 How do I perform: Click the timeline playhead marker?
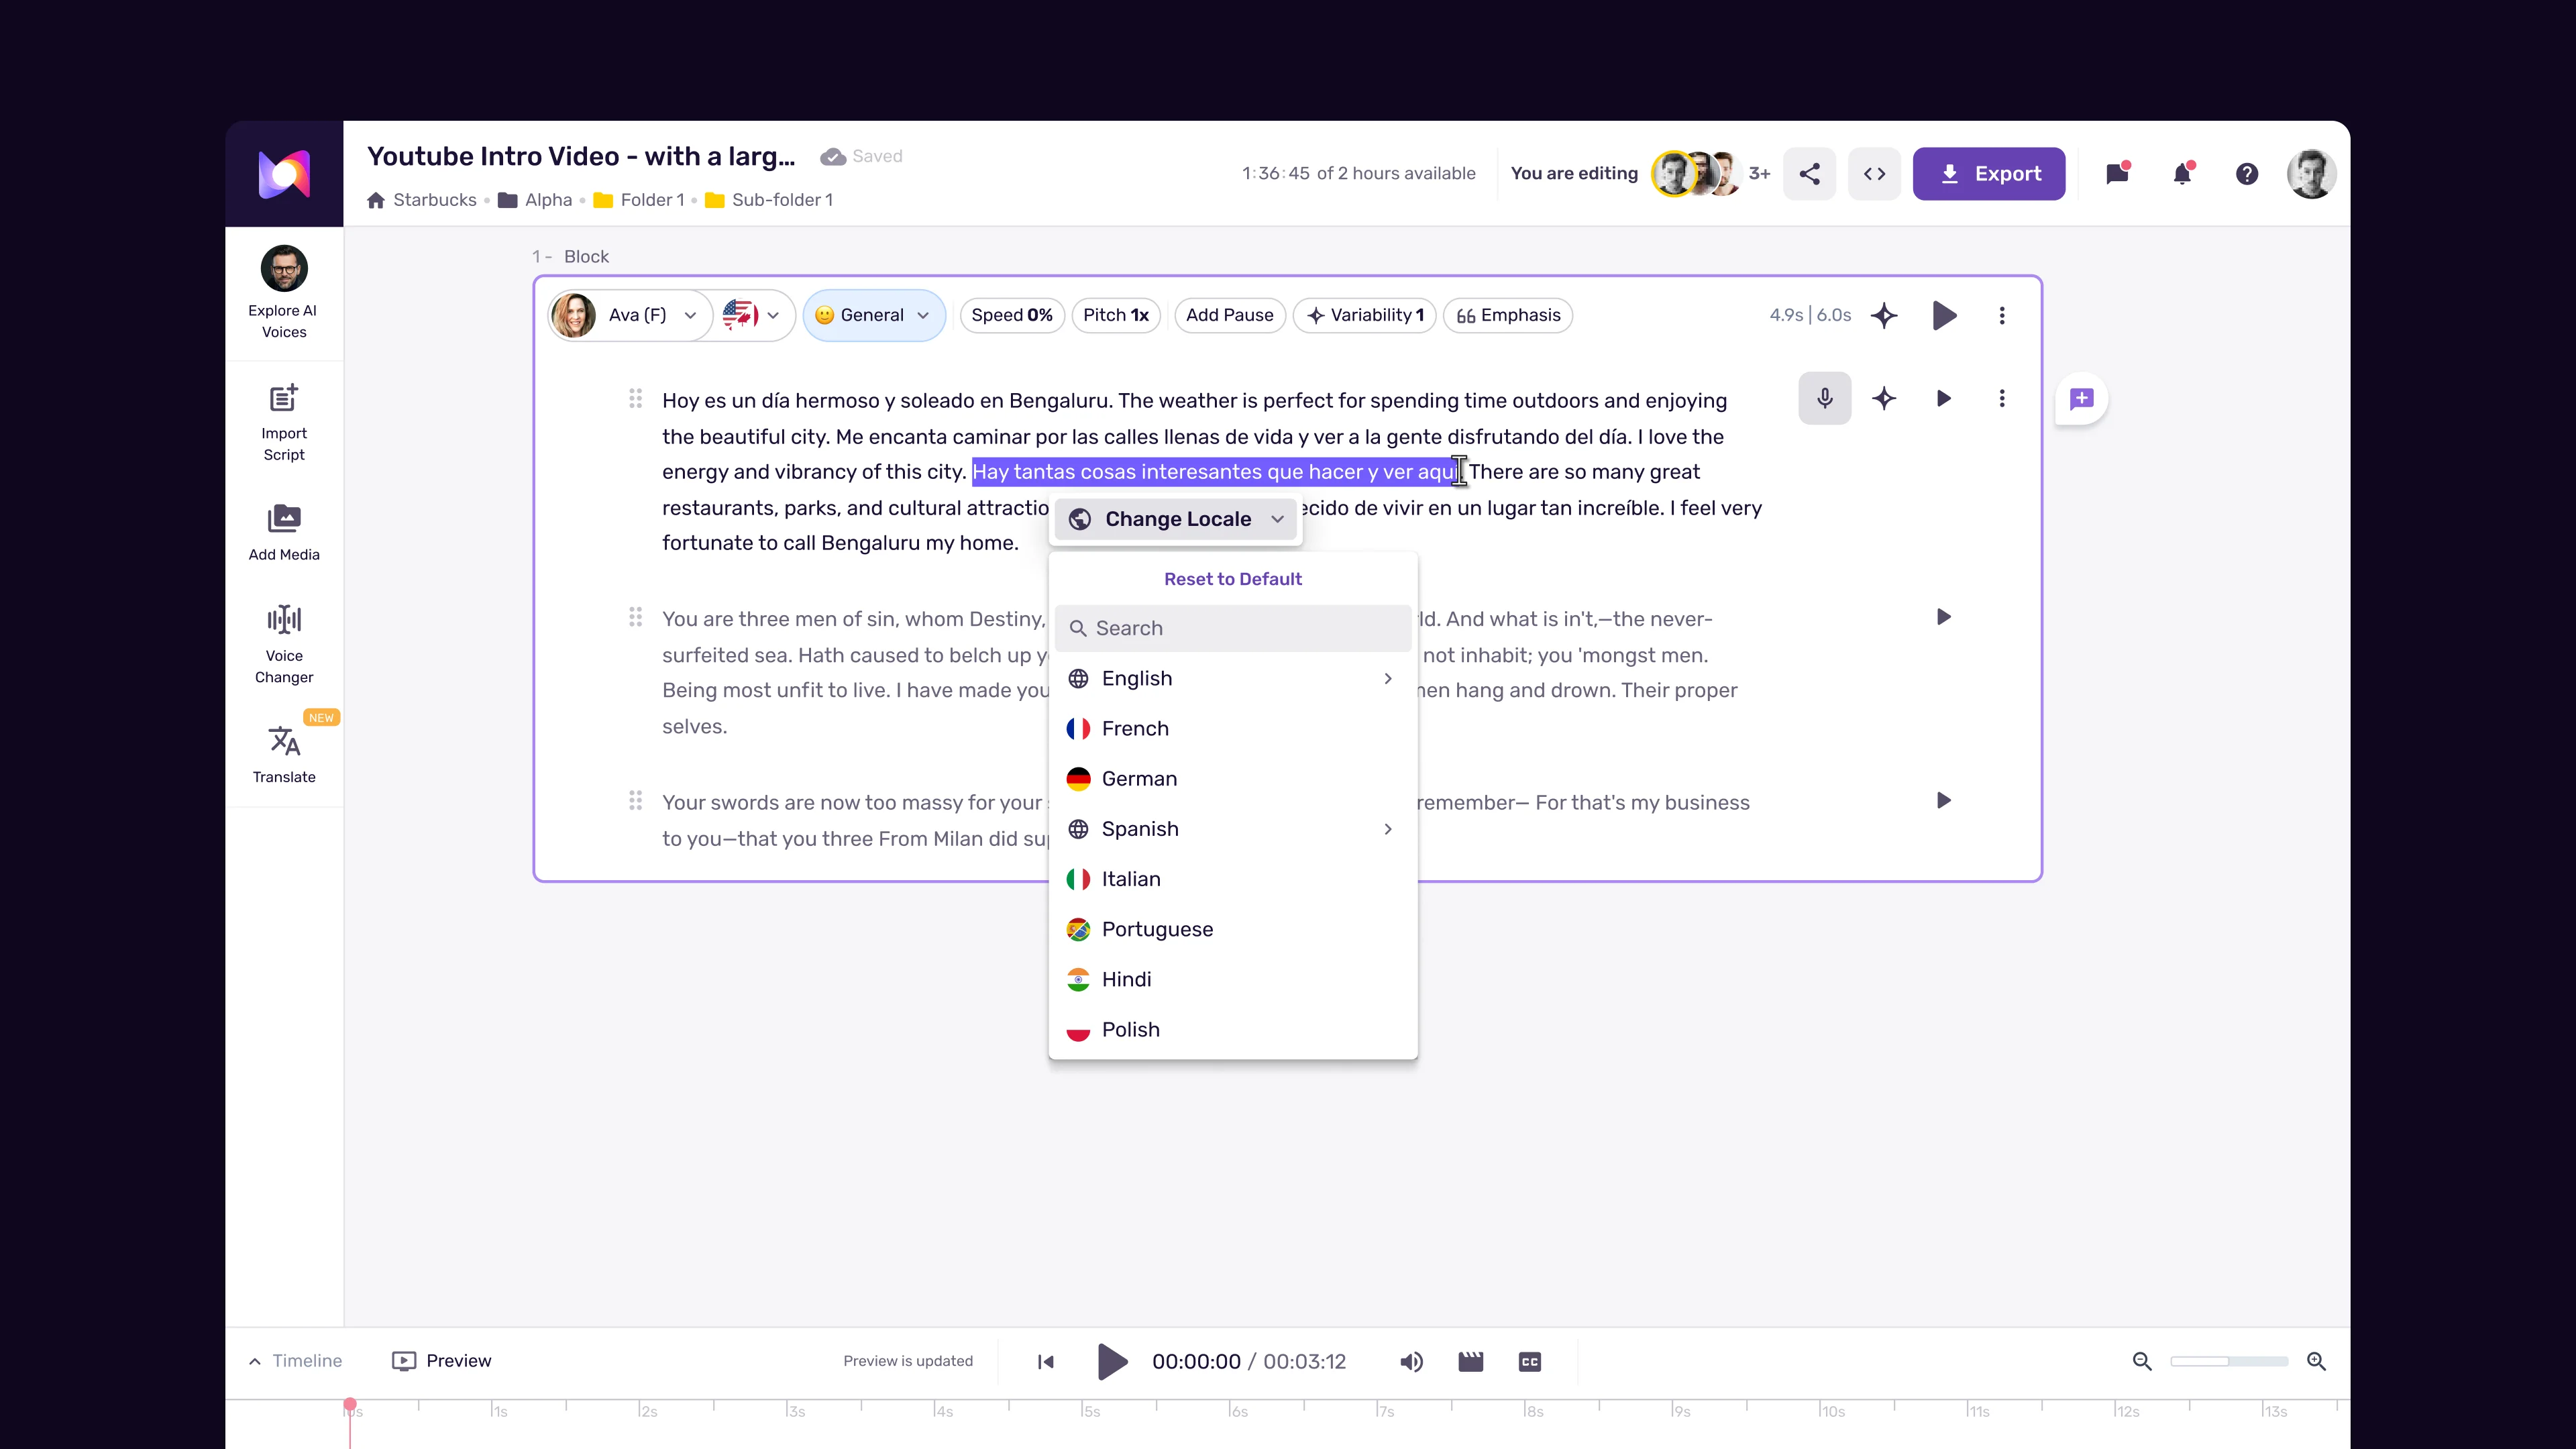coord(350,1405)
